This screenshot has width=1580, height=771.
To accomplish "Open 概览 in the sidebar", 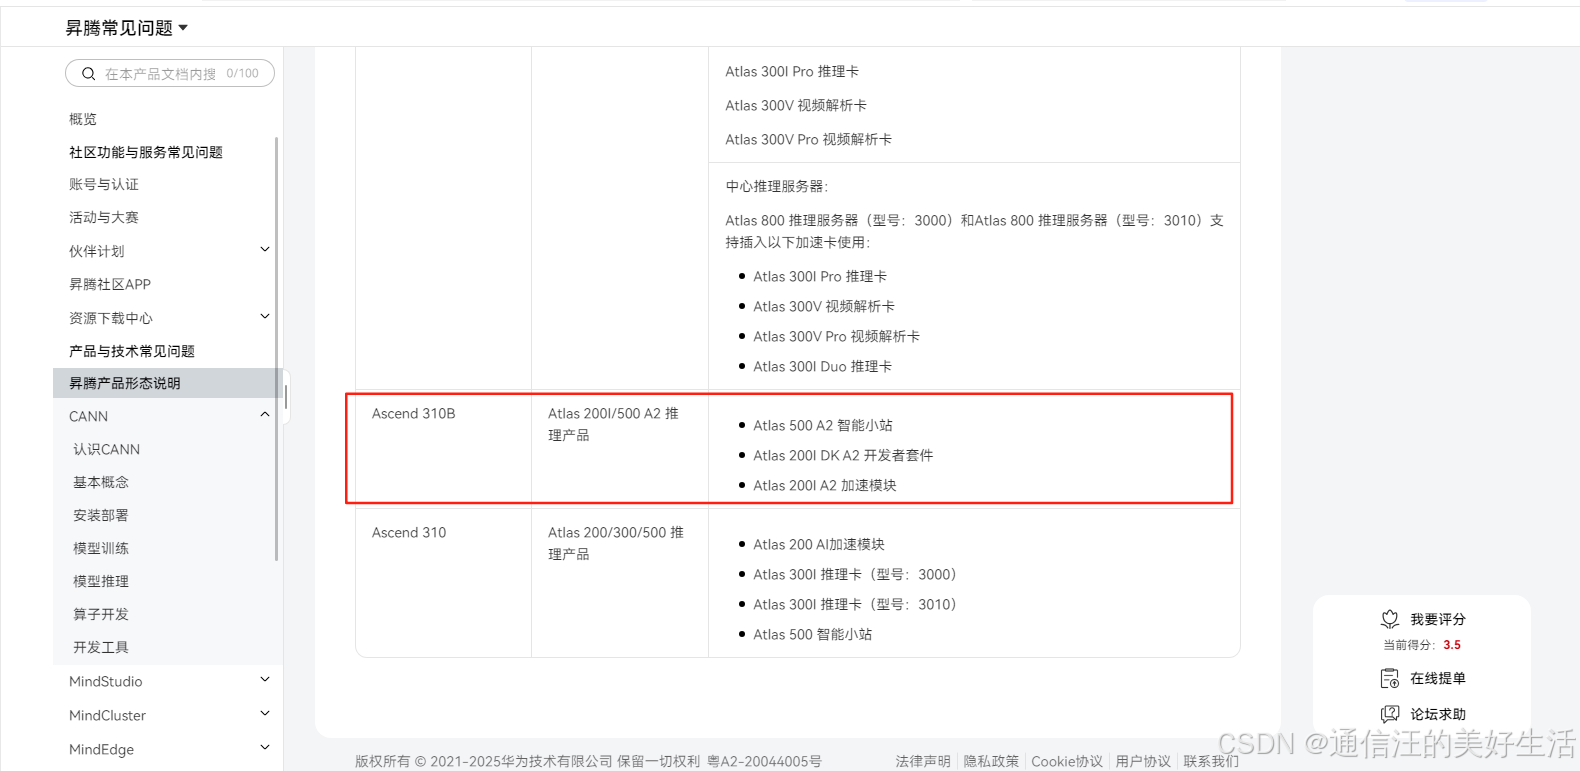I will pos(83,119).
